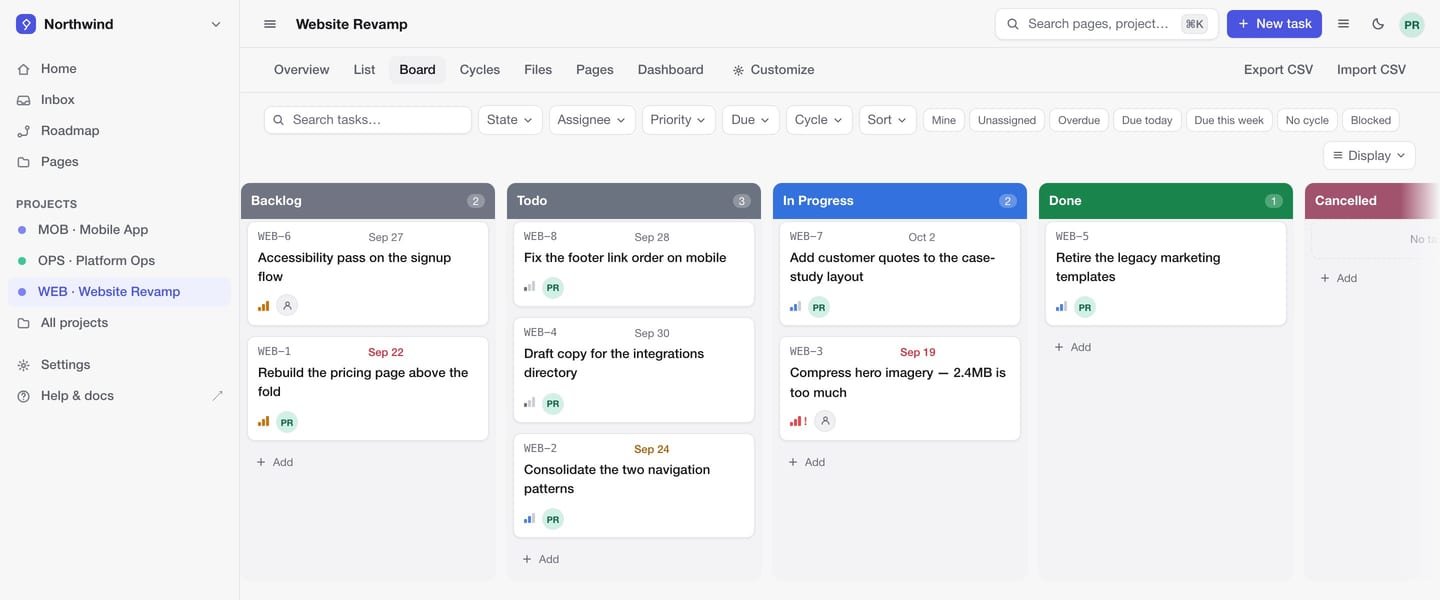The image size is (1440, 600).
Task: Open the Customize gear option
Action: click(x=773, y=70)
